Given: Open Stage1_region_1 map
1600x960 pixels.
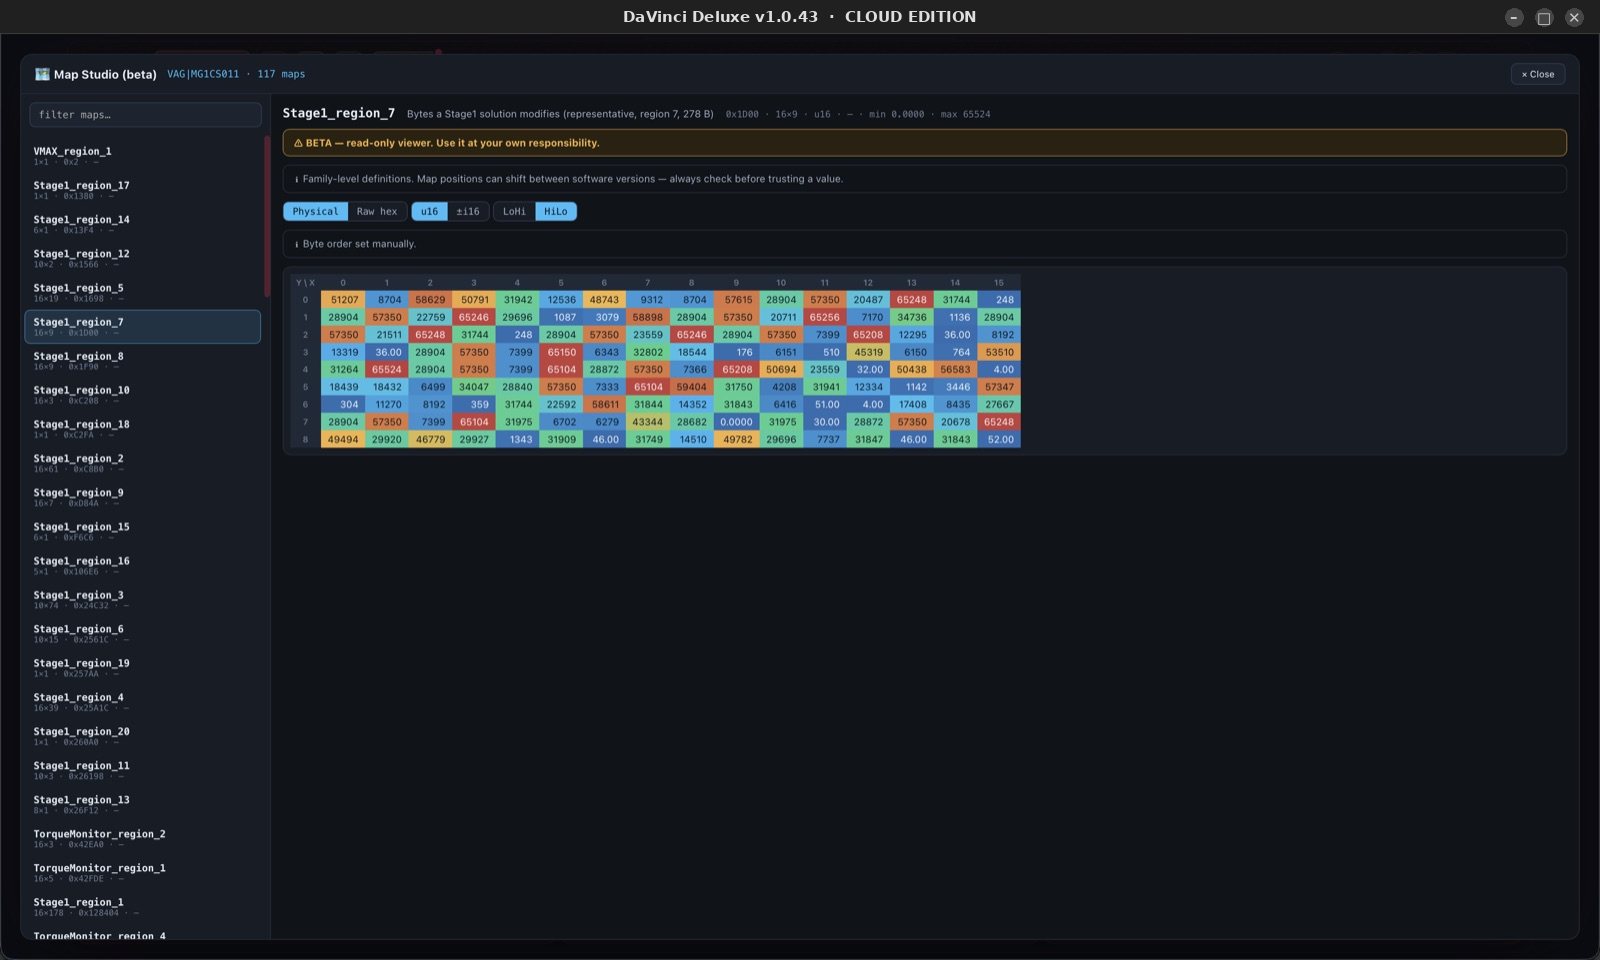Looking at the screenshot, I should [143, 906].
